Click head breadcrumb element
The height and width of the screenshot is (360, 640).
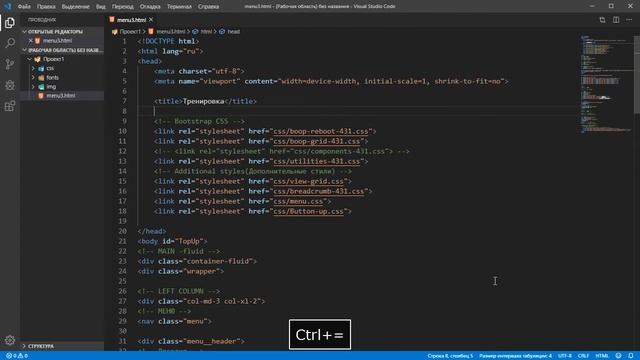[x=233, y=31]
